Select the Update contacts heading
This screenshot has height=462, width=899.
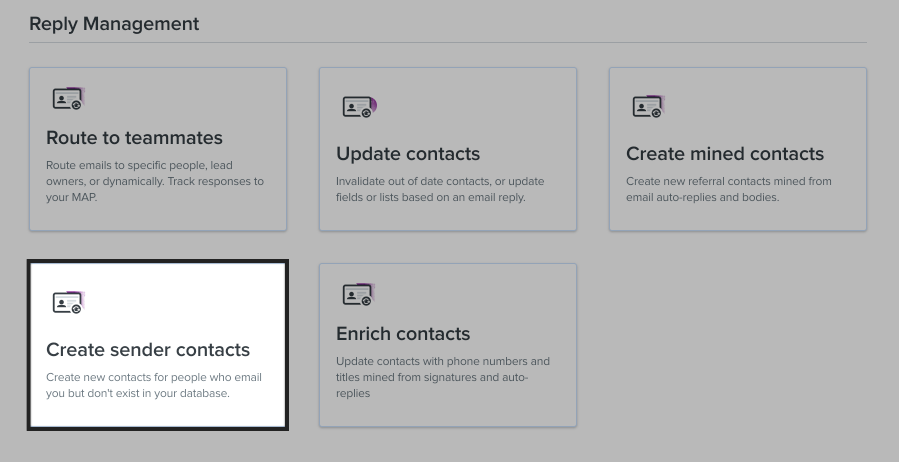[408, 154]
